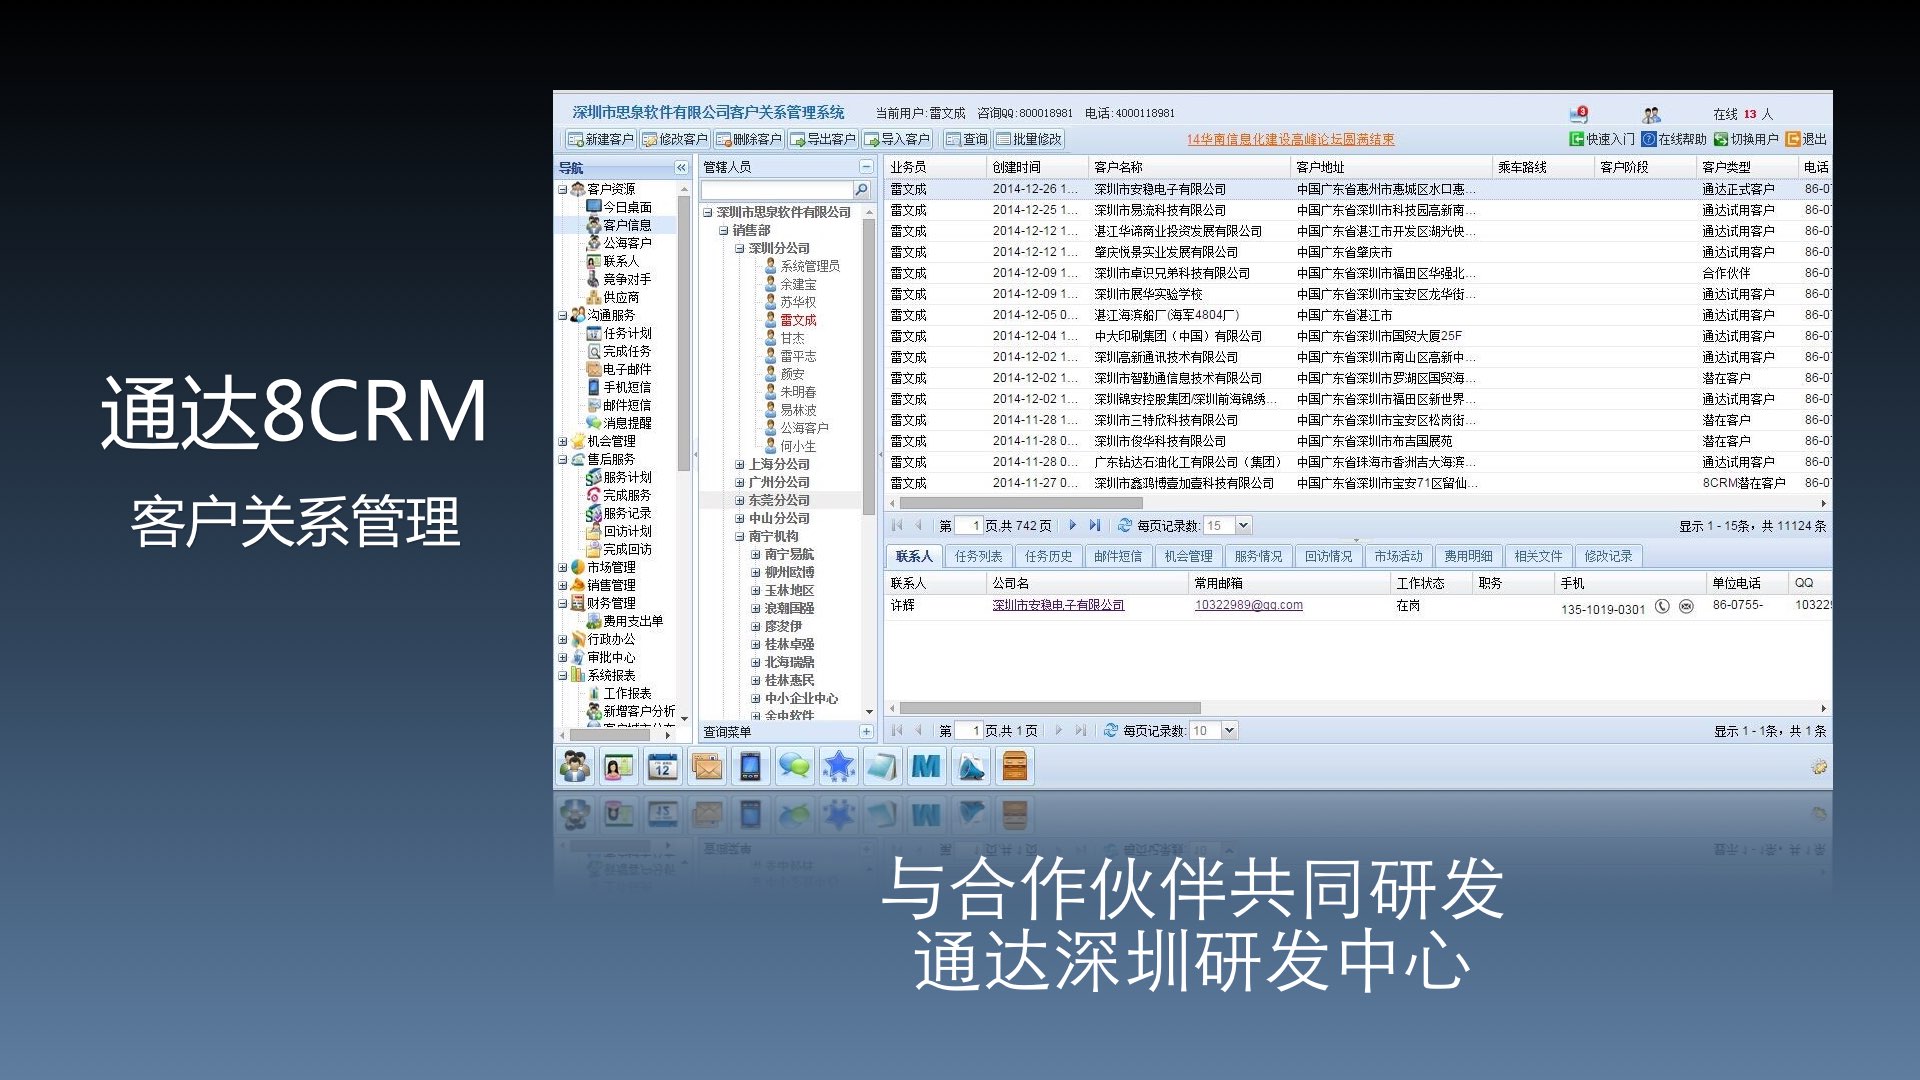Screen dimensions: 1920x1080
Task: Click 批量修改 toolbar button
Action: [x=1029, y=139]
